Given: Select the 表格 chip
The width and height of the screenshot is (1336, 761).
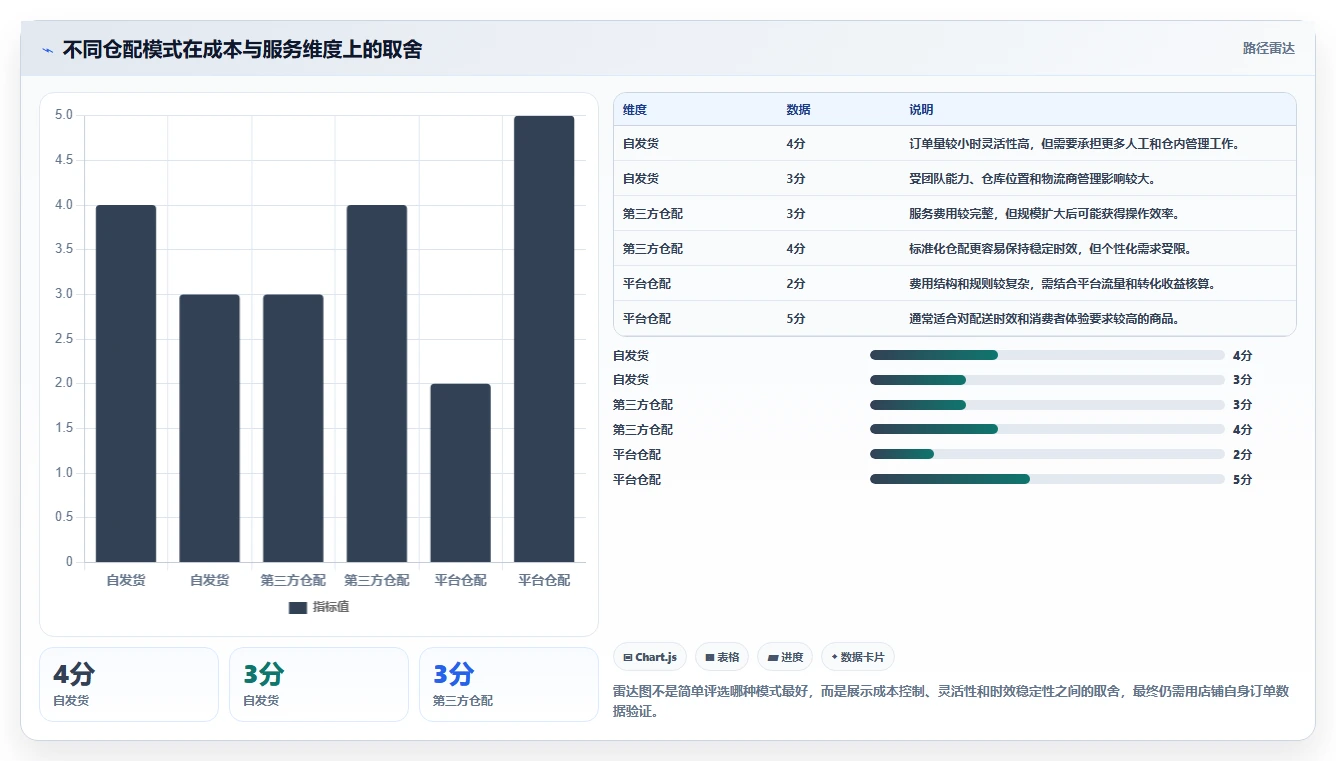Looking at the screenshot, I should tap(722, 657).
